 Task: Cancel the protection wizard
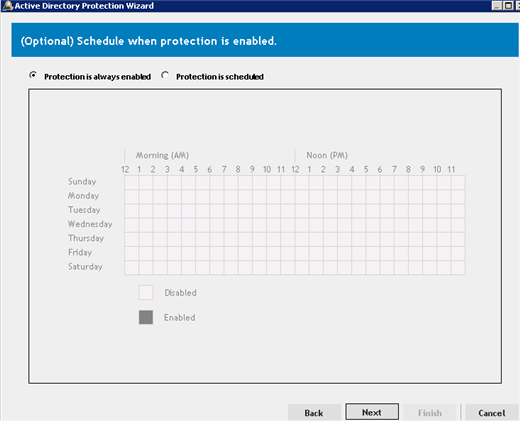coord(492,413)
